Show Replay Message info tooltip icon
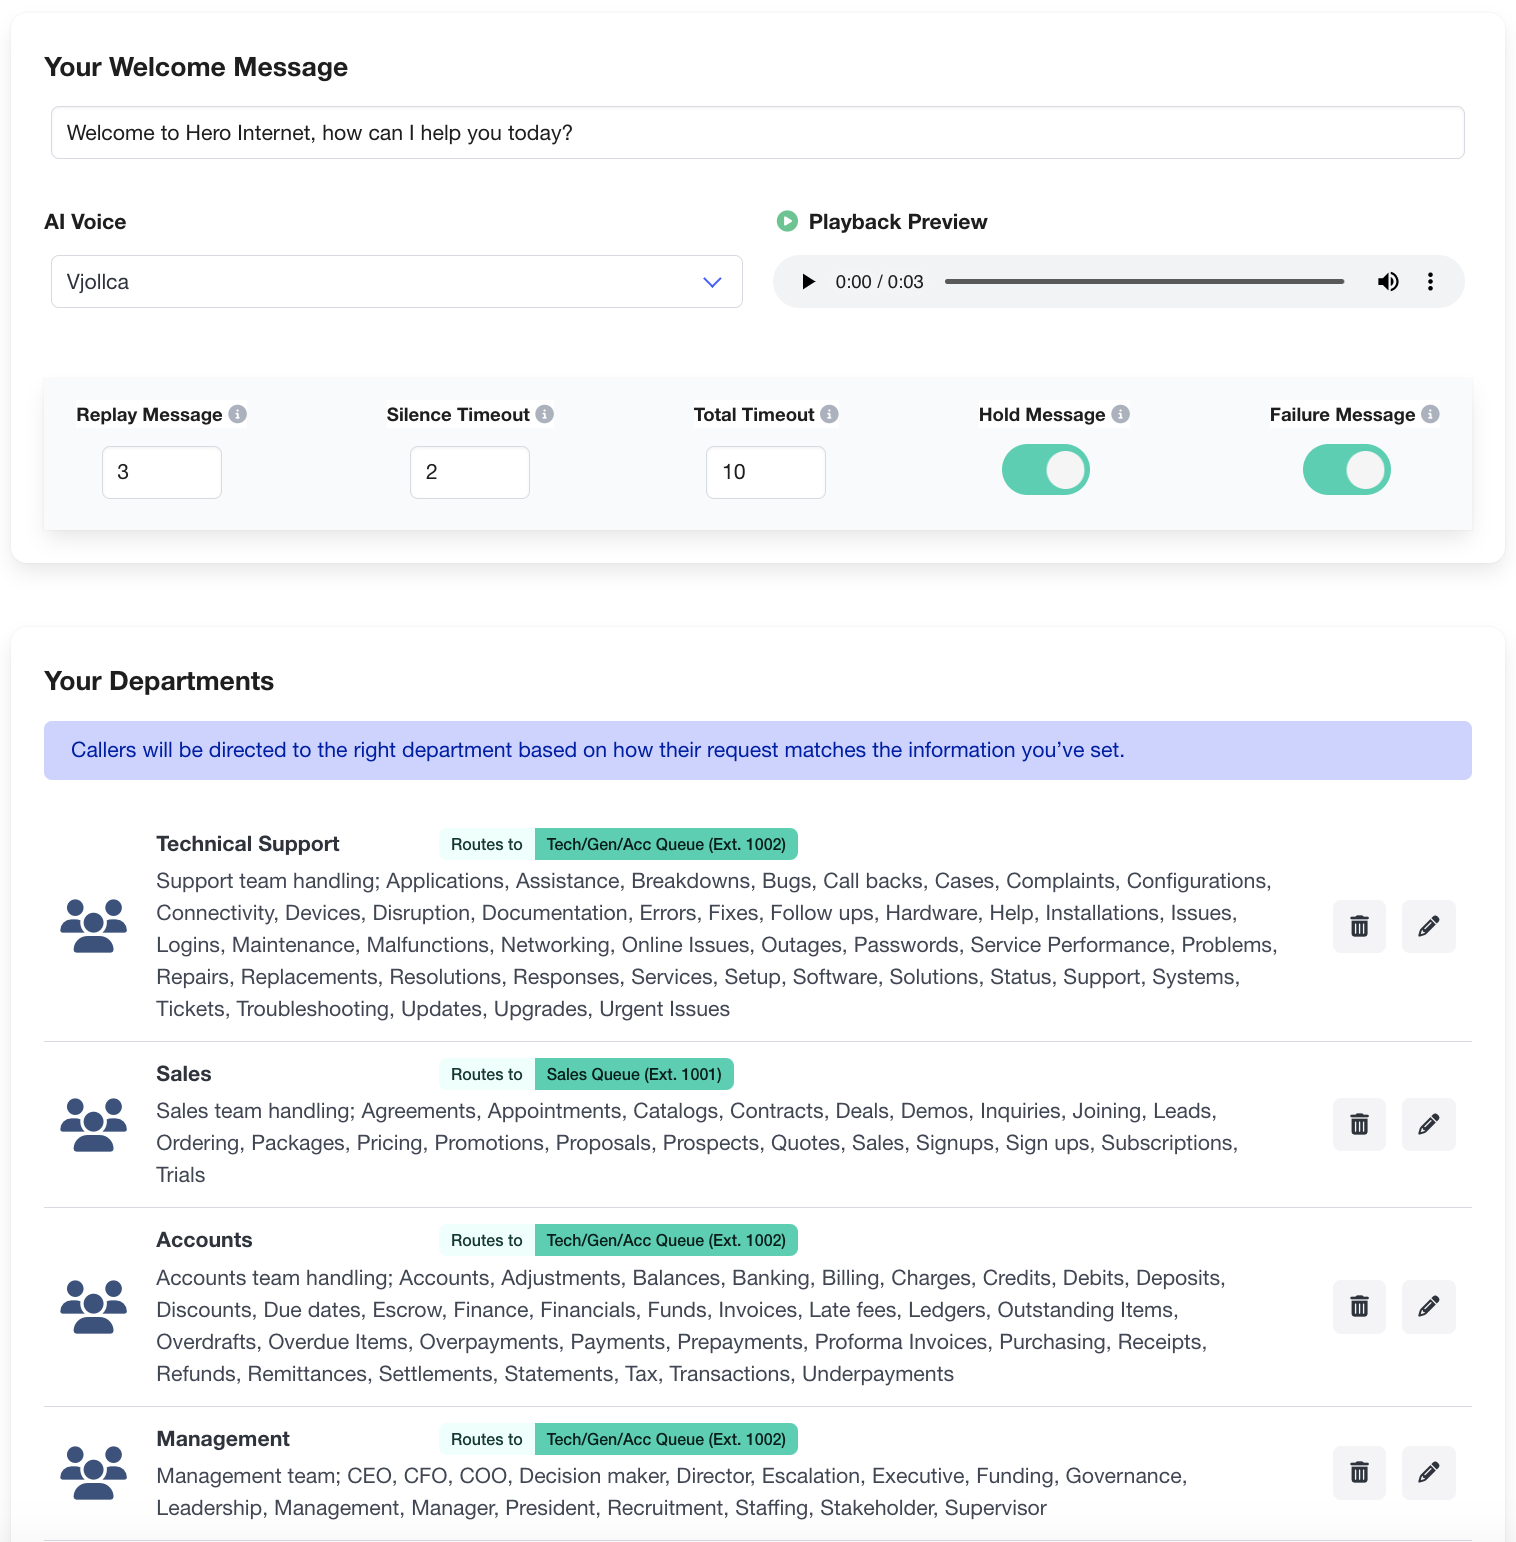 click(x=238, y=414)
